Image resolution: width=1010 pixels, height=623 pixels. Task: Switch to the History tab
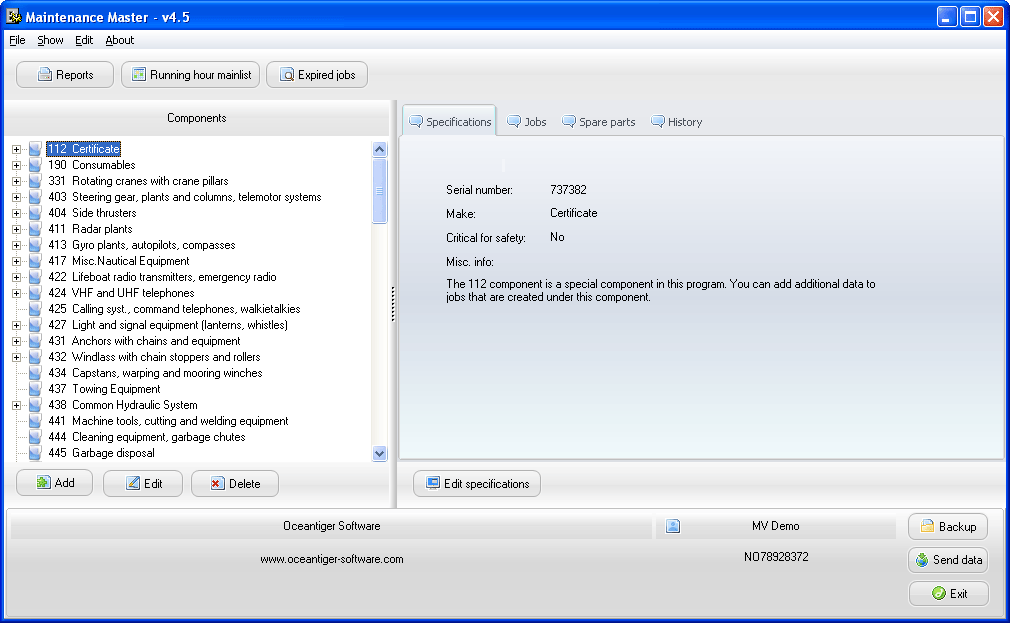point(677,122)
